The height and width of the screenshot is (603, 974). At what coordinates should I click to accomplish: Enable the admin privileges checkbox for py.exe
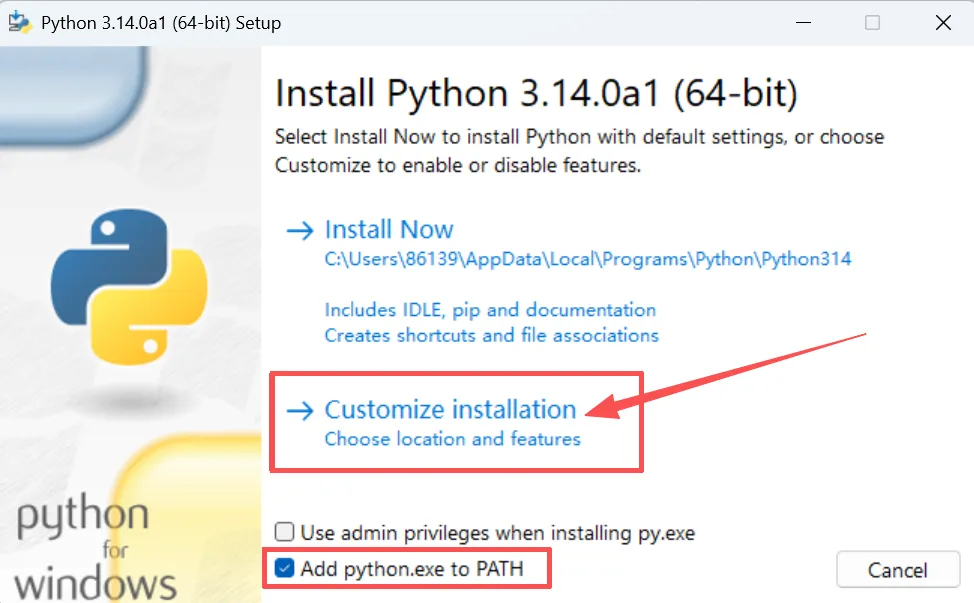285,533
